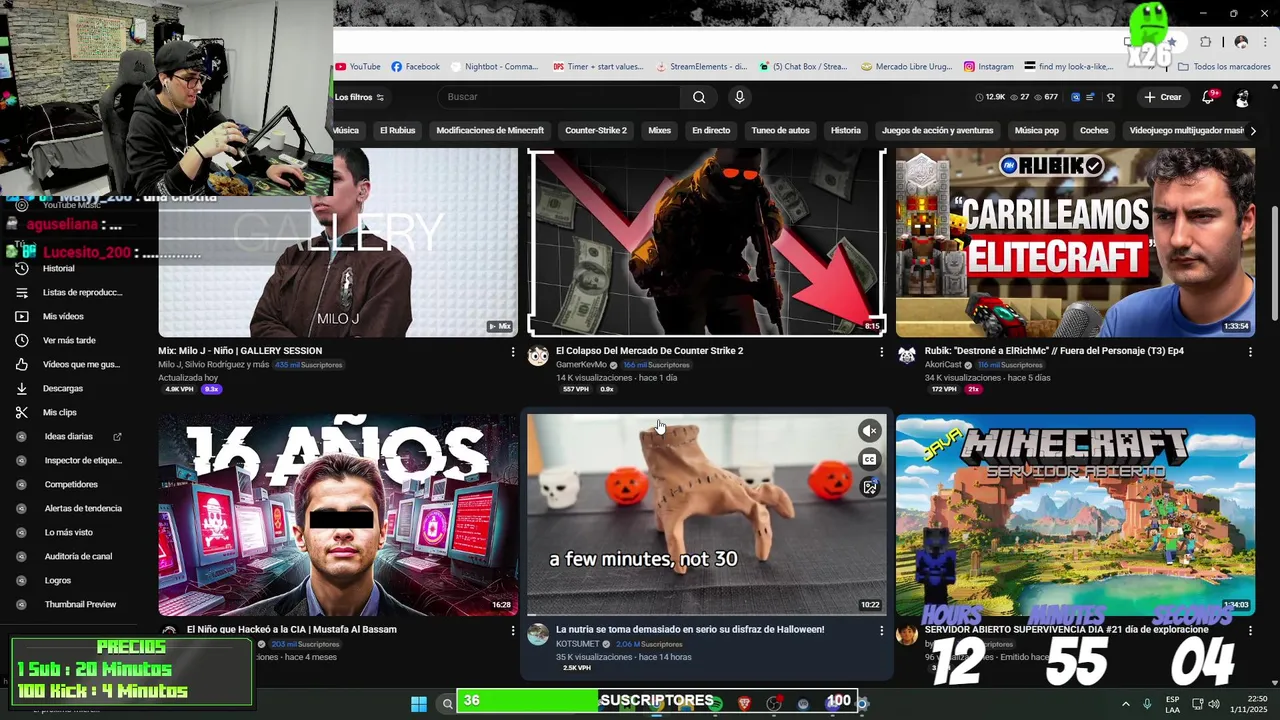Click the trophy icon in header
Viewport: 1280px width, 720px height.
(x=1110, y=97)
